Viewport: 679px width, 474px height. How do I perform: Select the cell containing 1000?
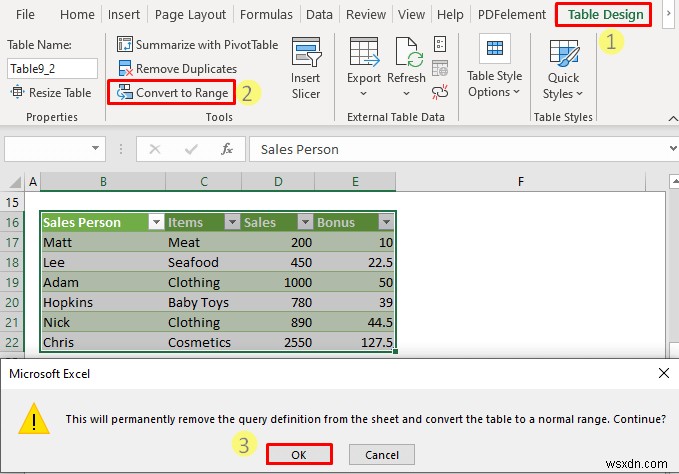coord(278,282)
